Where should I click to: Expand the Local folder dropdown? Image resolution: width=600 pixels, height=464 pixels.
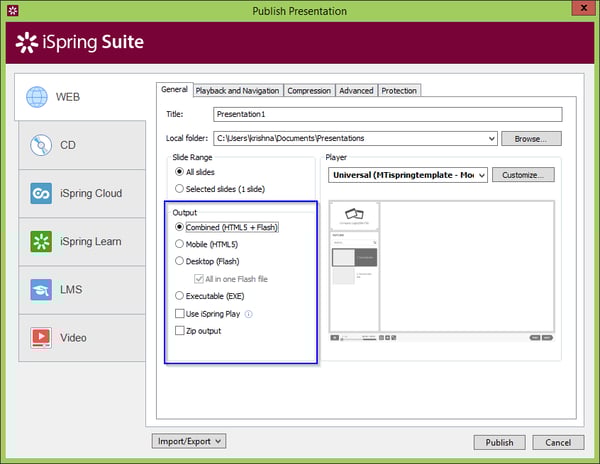coord(492,138)
